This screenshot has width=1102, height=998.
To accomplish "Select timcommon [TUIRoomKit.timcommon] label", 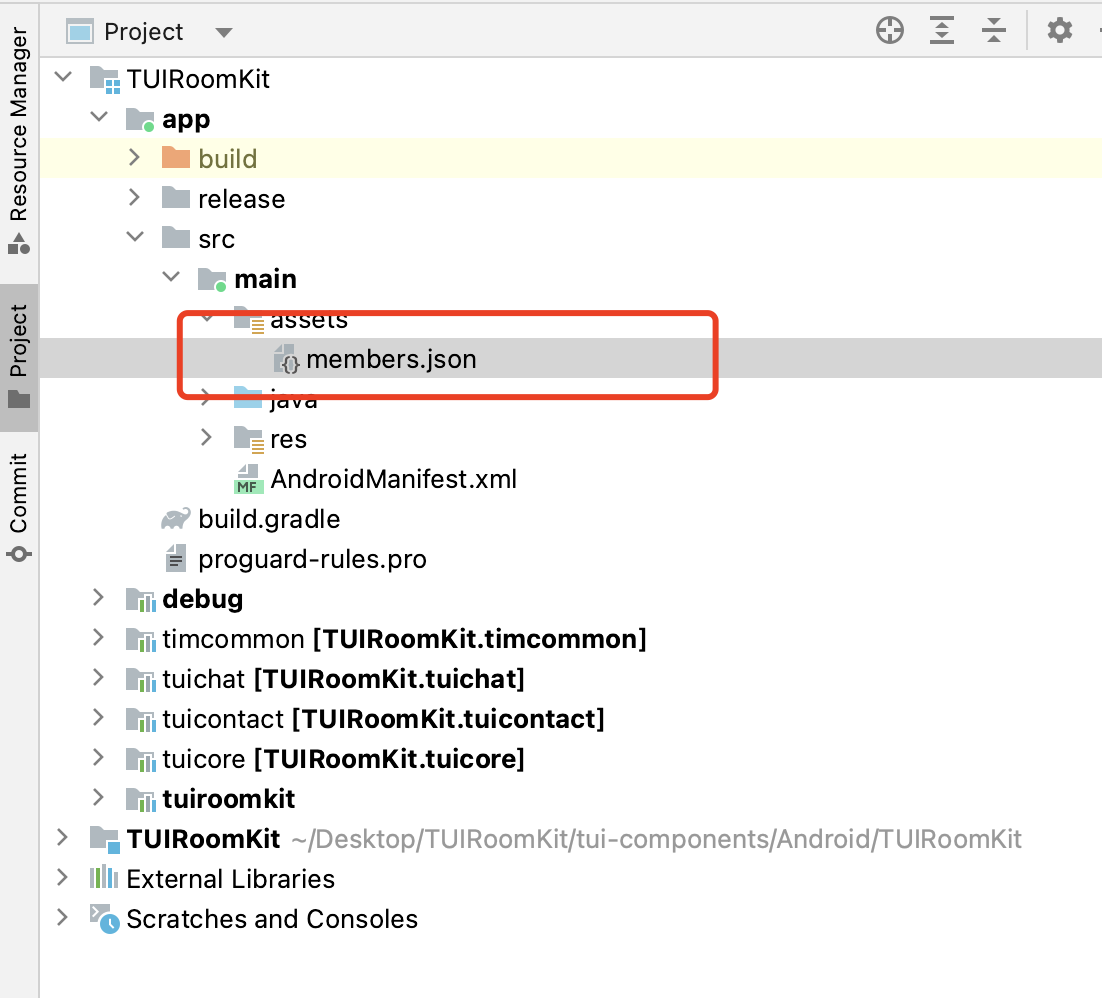I will [x=404, y=639].
